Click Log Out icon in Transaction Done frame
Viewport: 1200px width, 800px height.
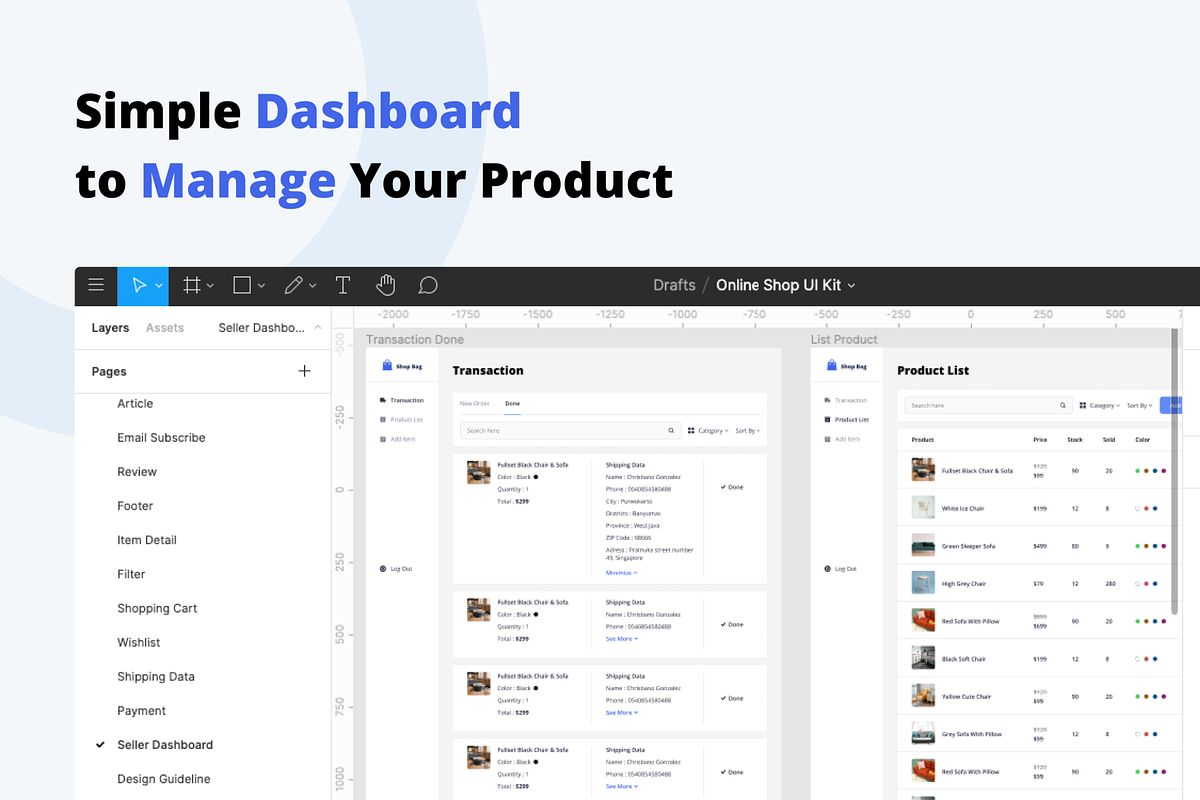point(383,569)
